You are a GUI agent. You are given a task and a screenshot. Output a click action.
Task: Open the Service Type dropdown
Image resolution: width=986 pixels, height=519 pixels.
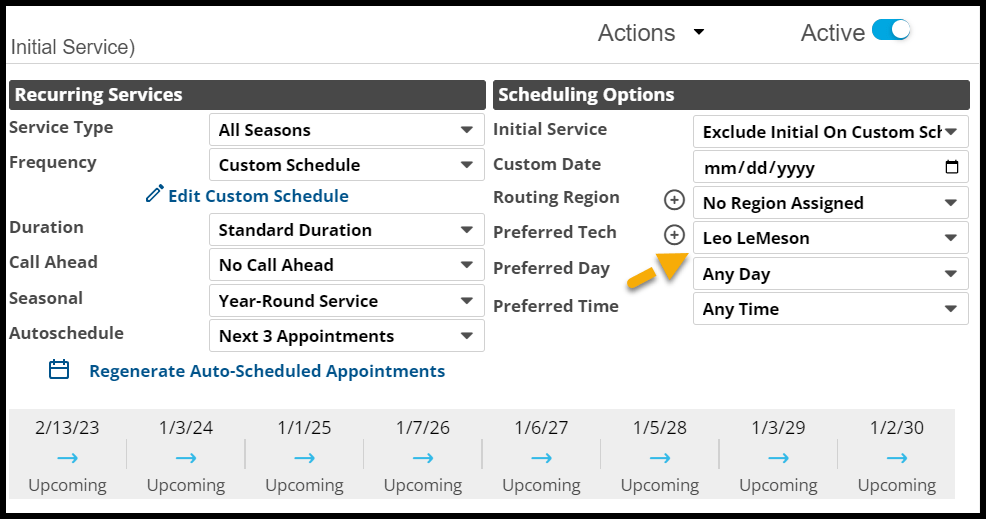[x=346, y=130]
